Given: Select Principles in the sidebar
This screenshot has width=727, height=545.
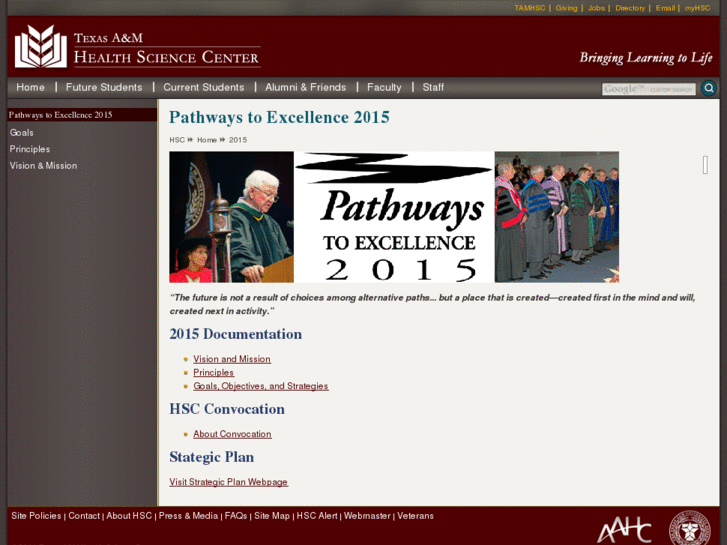Looking at the screenshot, I should coord(30,149).
